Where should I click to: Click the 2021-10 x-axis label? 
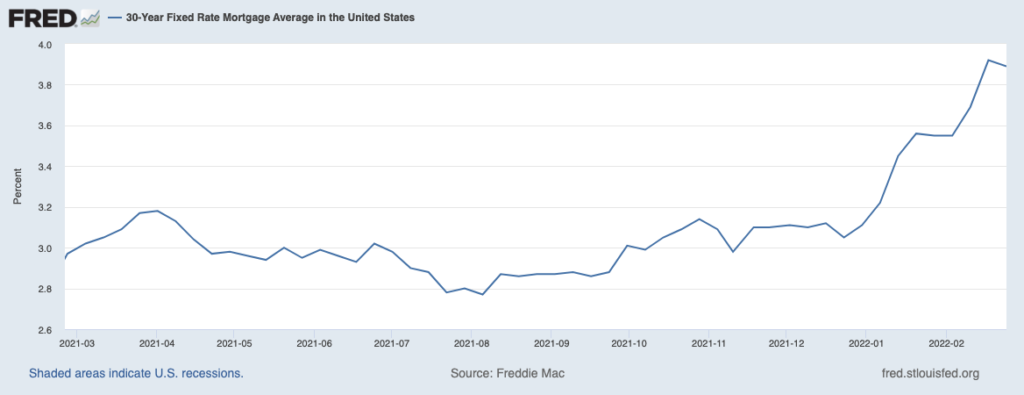coord(629,343)
